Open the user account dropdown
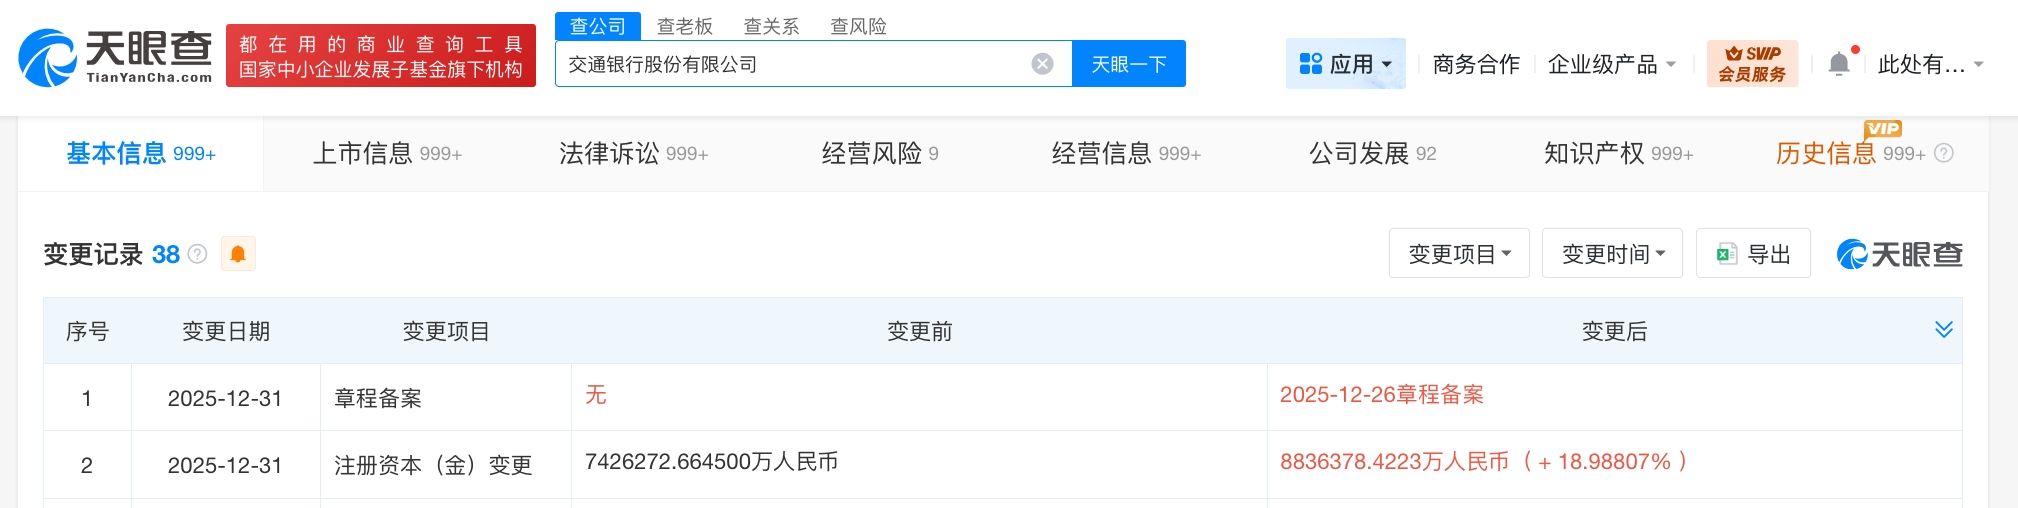Screen dimensions: 2018x508 pyautogui.click(x=1930, y=65)
